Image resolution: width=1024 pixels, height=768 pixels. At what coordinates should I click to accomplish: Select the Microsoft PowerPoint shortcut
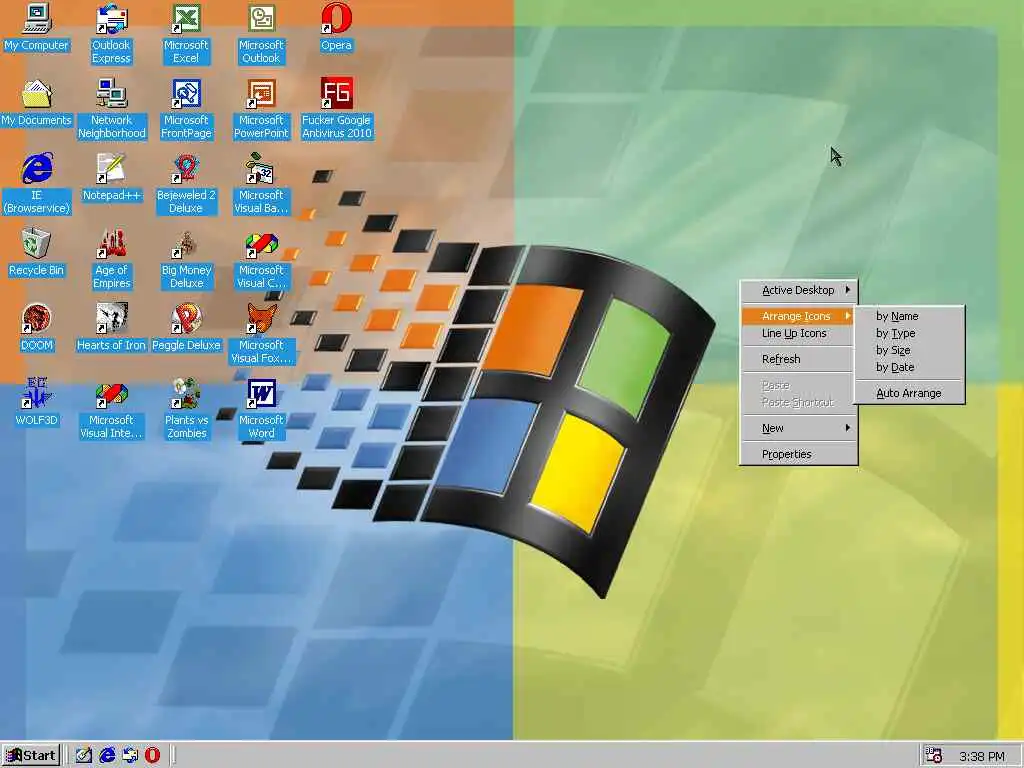pyautogui.click(x=261, y=109)
